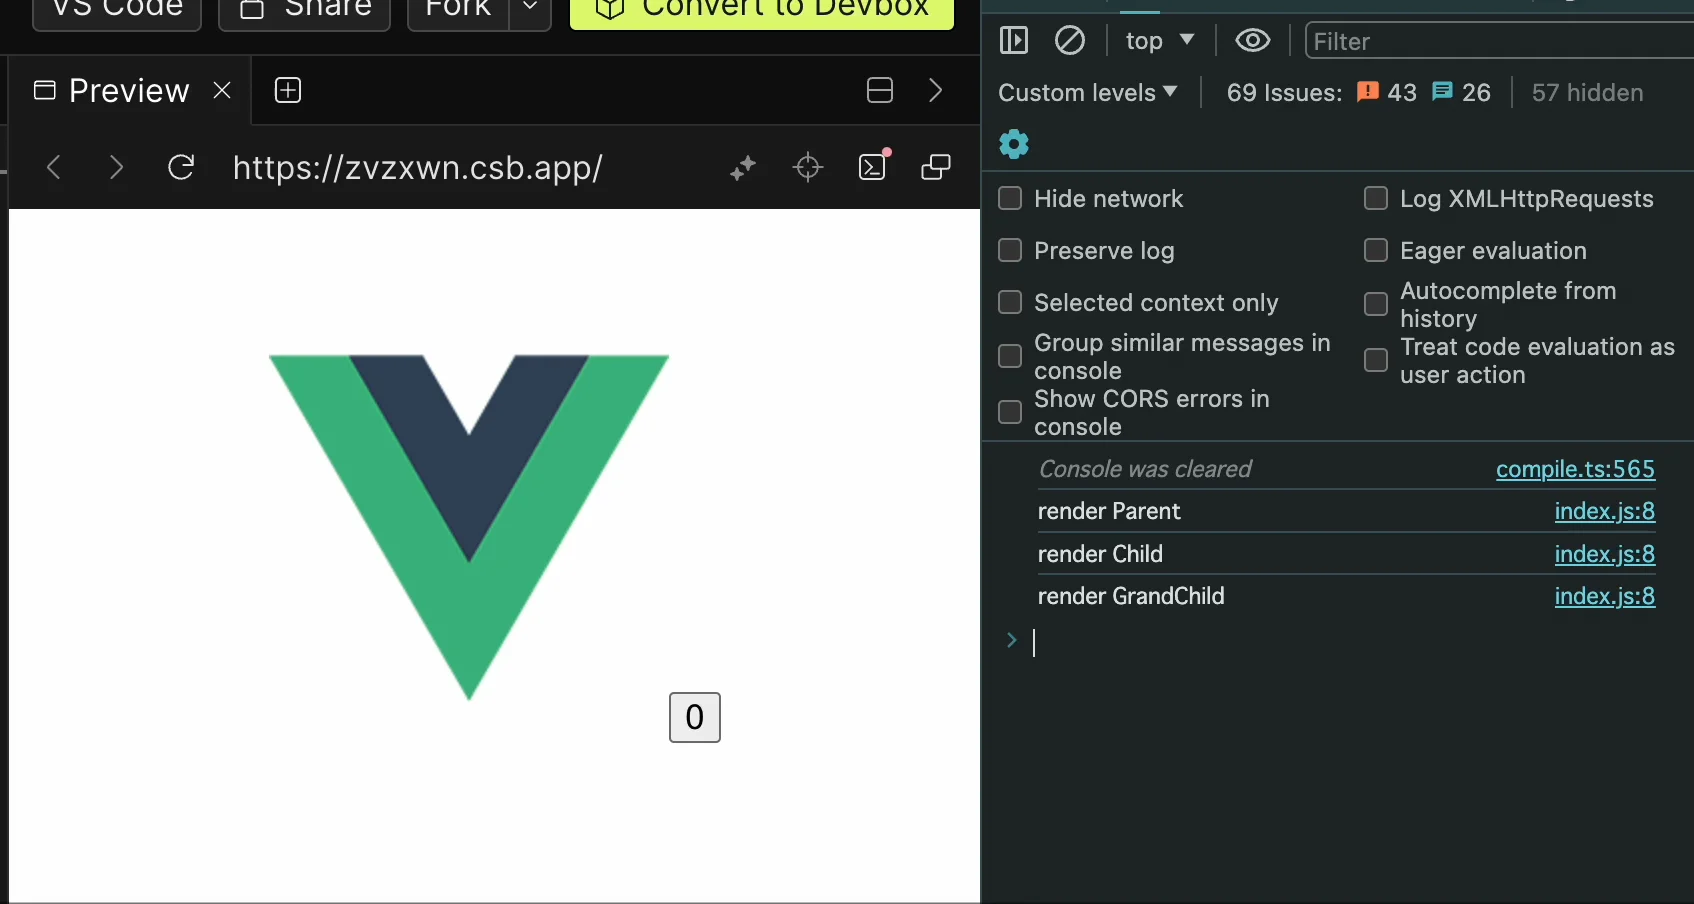Toggle split panel layout icon
The image size is (1694, 904).
pos(880,91)
